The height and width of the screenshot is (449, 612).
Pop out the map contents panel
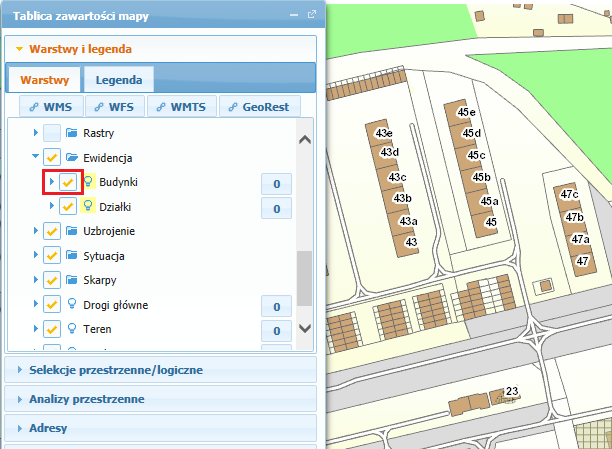[x=312, y=14]
